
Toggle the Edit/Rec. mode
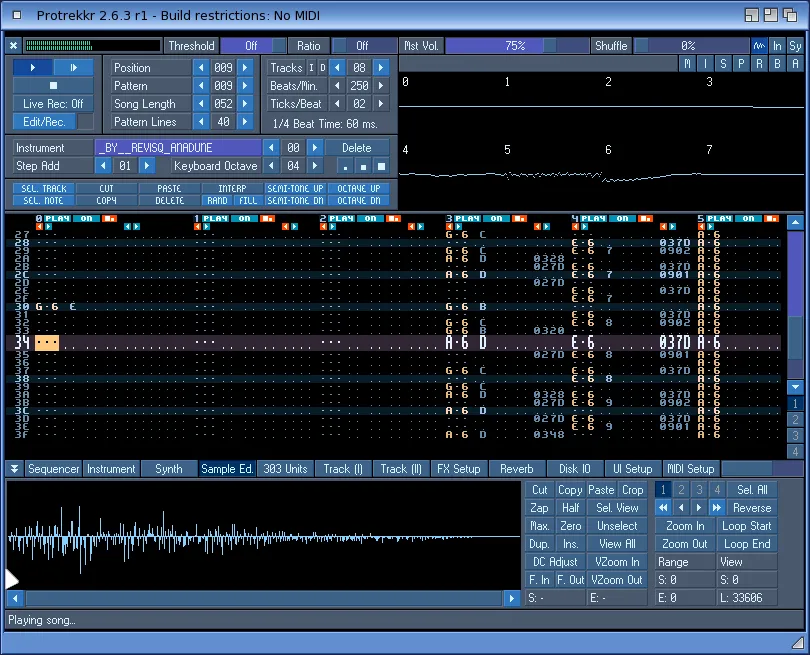point(44,122)
